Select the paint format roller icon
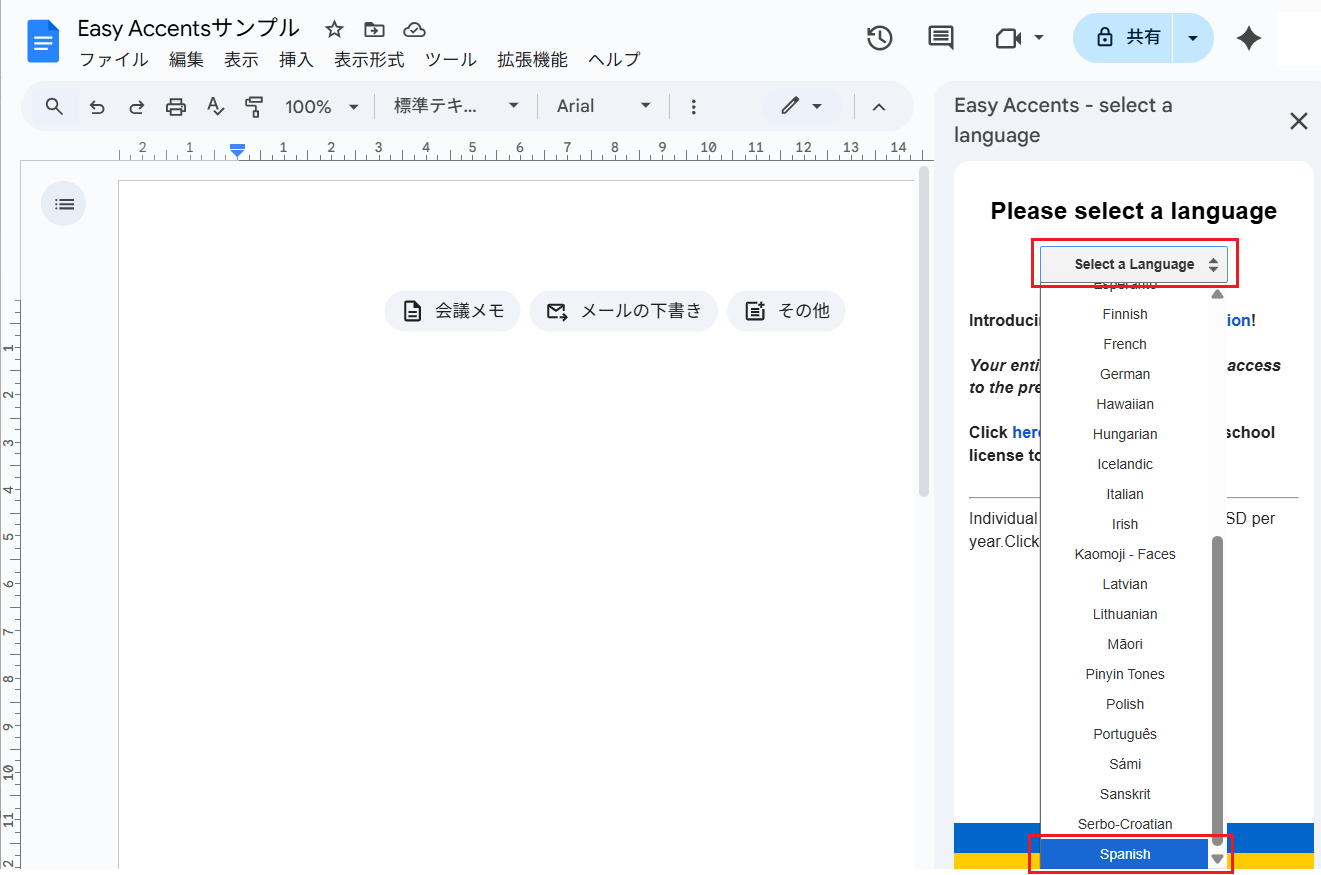1321x875 pixels. 254,106
